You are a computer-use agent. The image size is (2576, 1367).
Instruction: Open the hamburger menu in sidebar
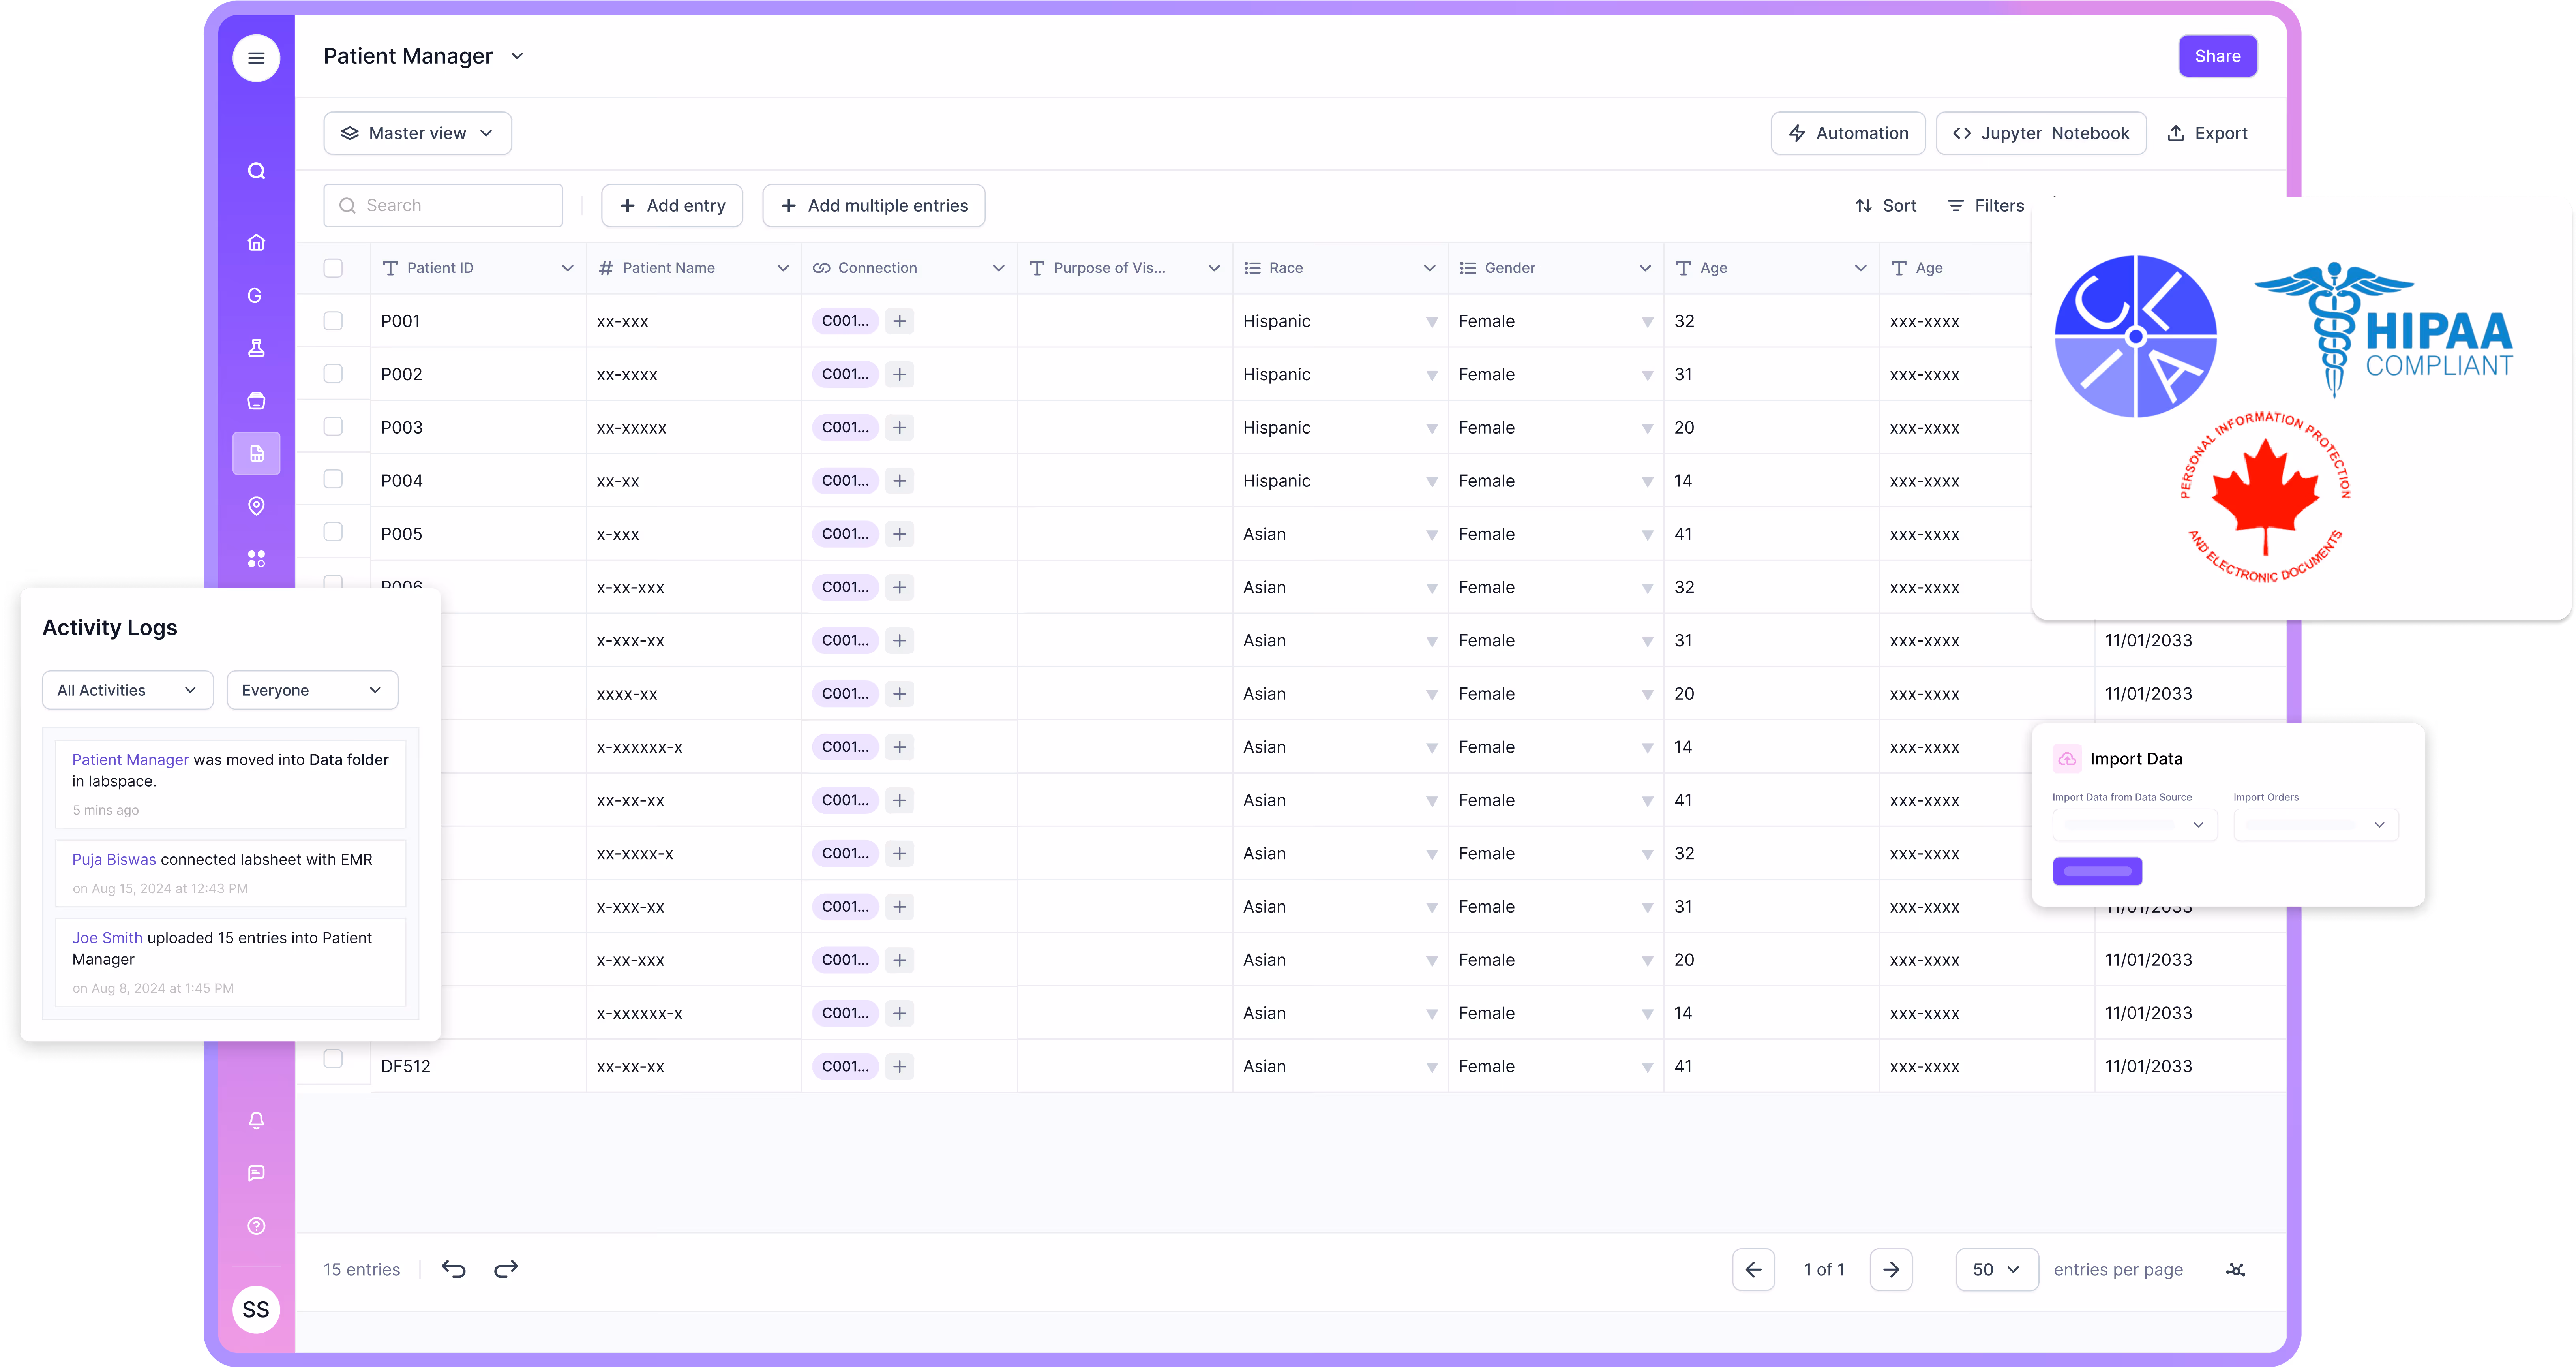coord(256,58)
